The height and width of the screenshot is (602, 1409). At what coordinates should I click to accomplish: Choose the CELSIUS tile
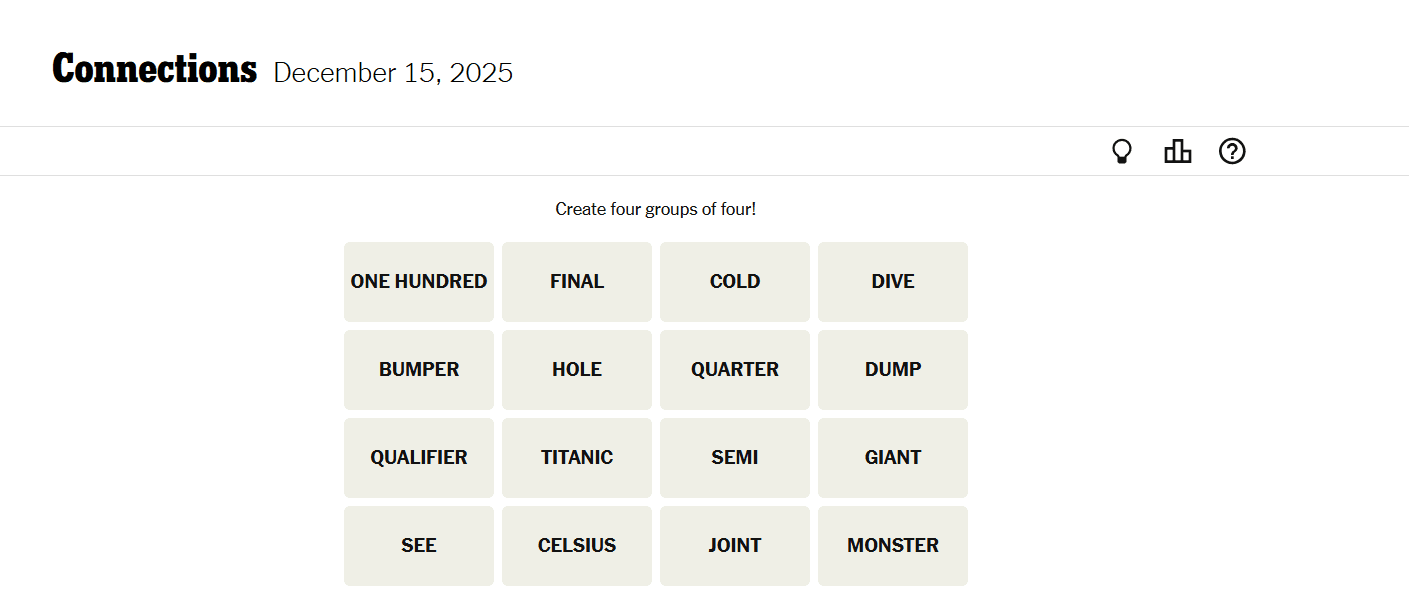point(577,546)
